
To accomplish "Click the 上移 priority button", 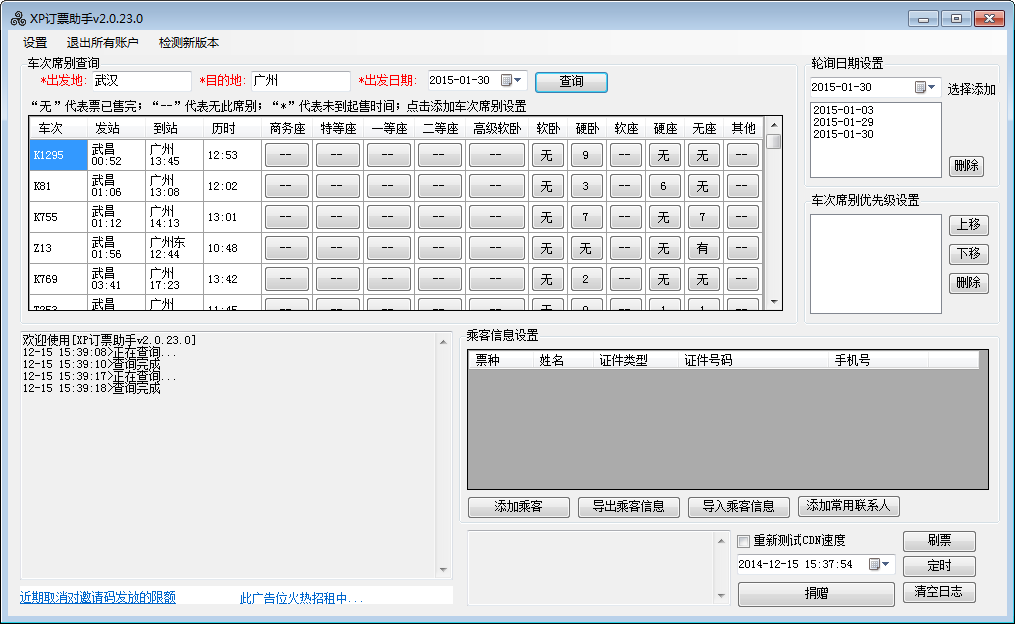I will [968, 225].
